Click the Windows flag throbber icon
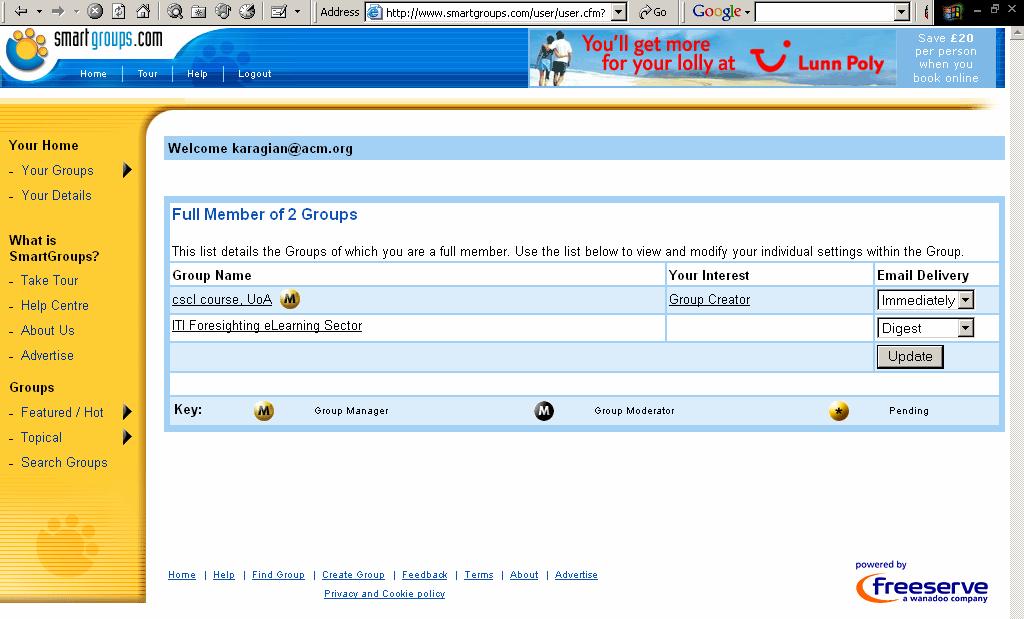 click(x=952, y=12)
